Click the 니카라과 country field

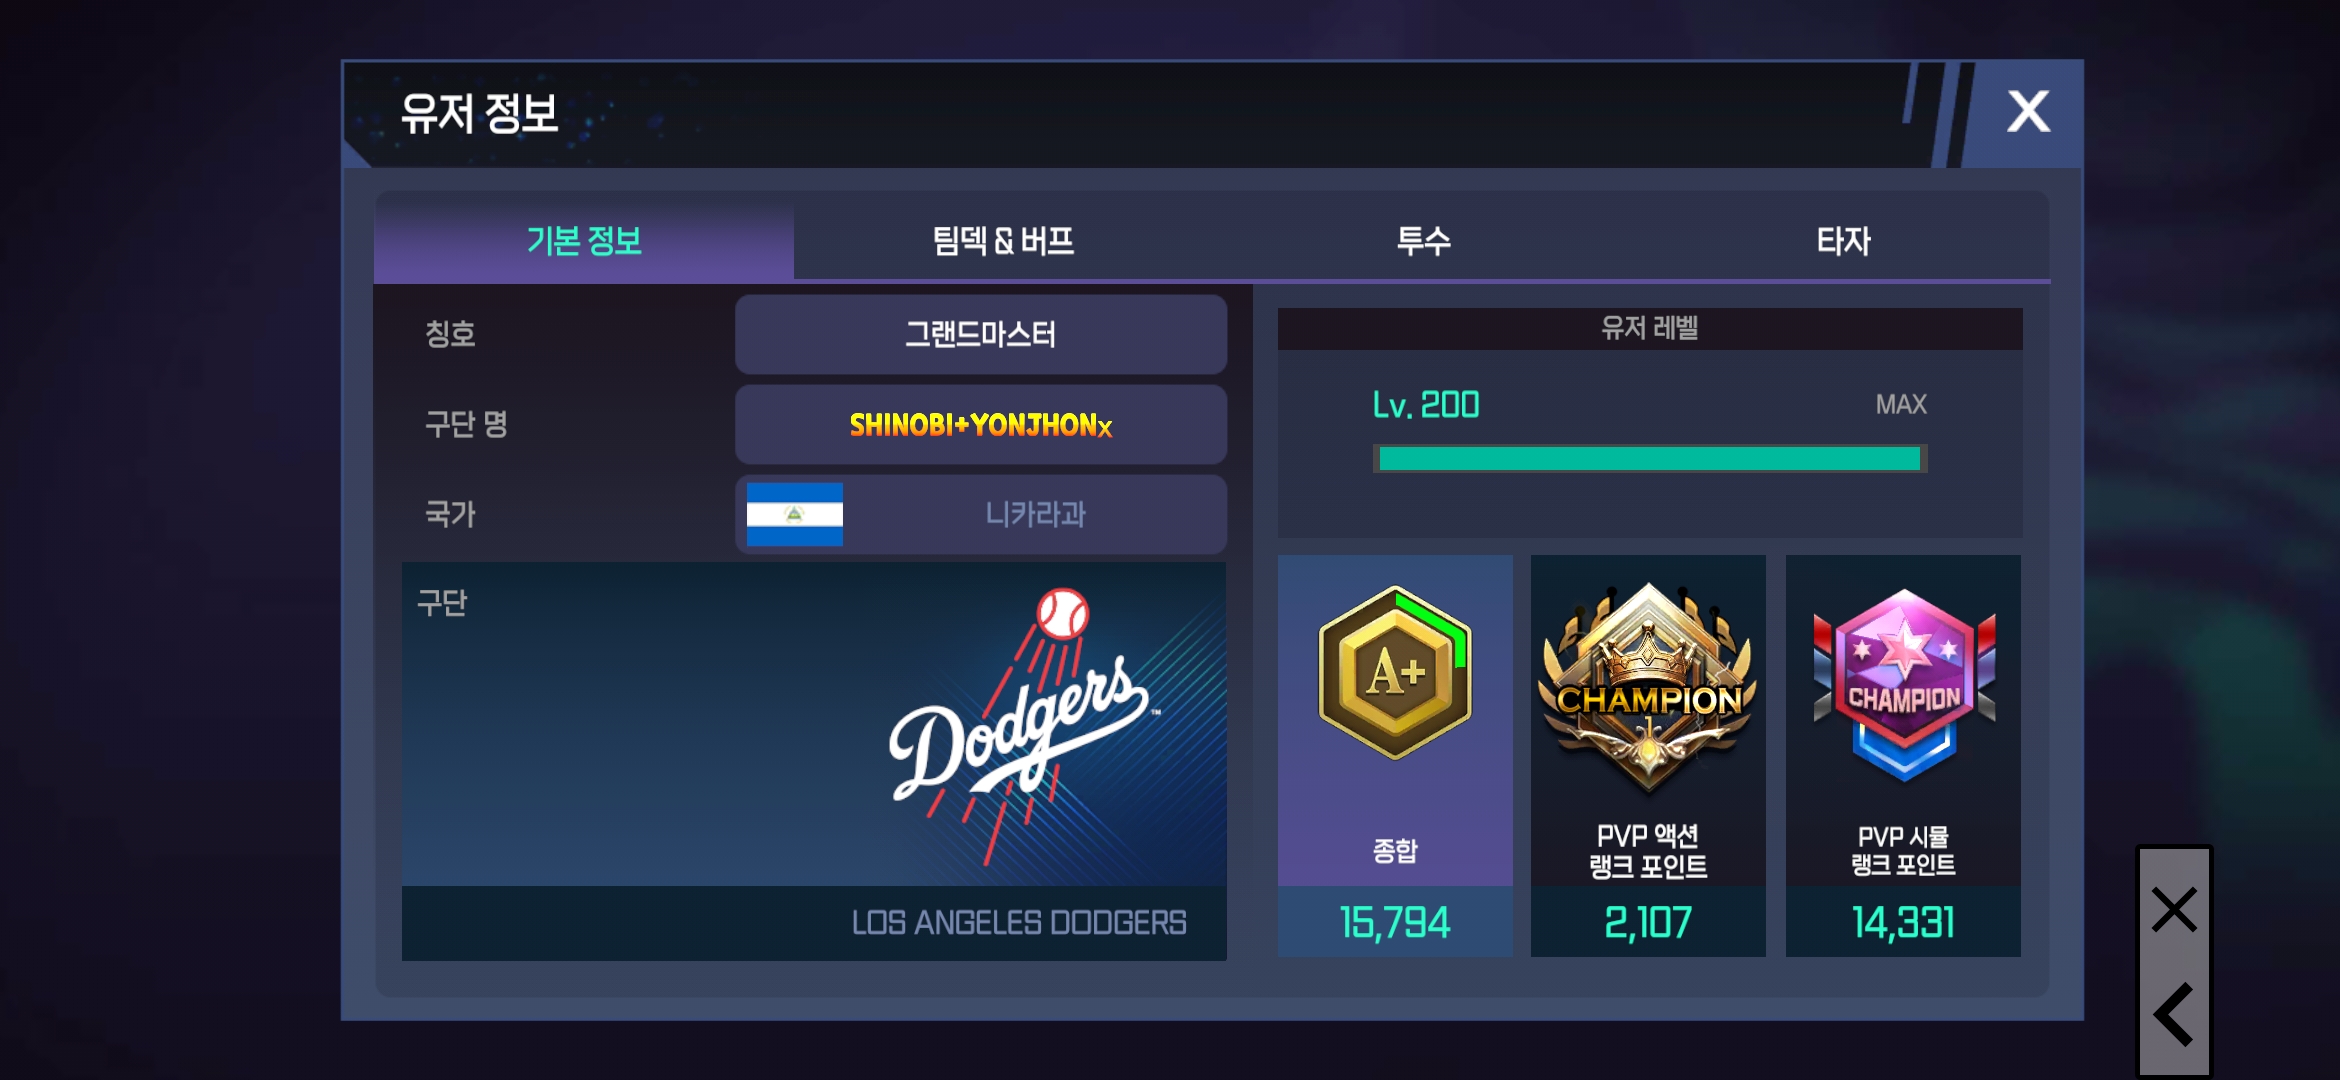click(981, 514)
